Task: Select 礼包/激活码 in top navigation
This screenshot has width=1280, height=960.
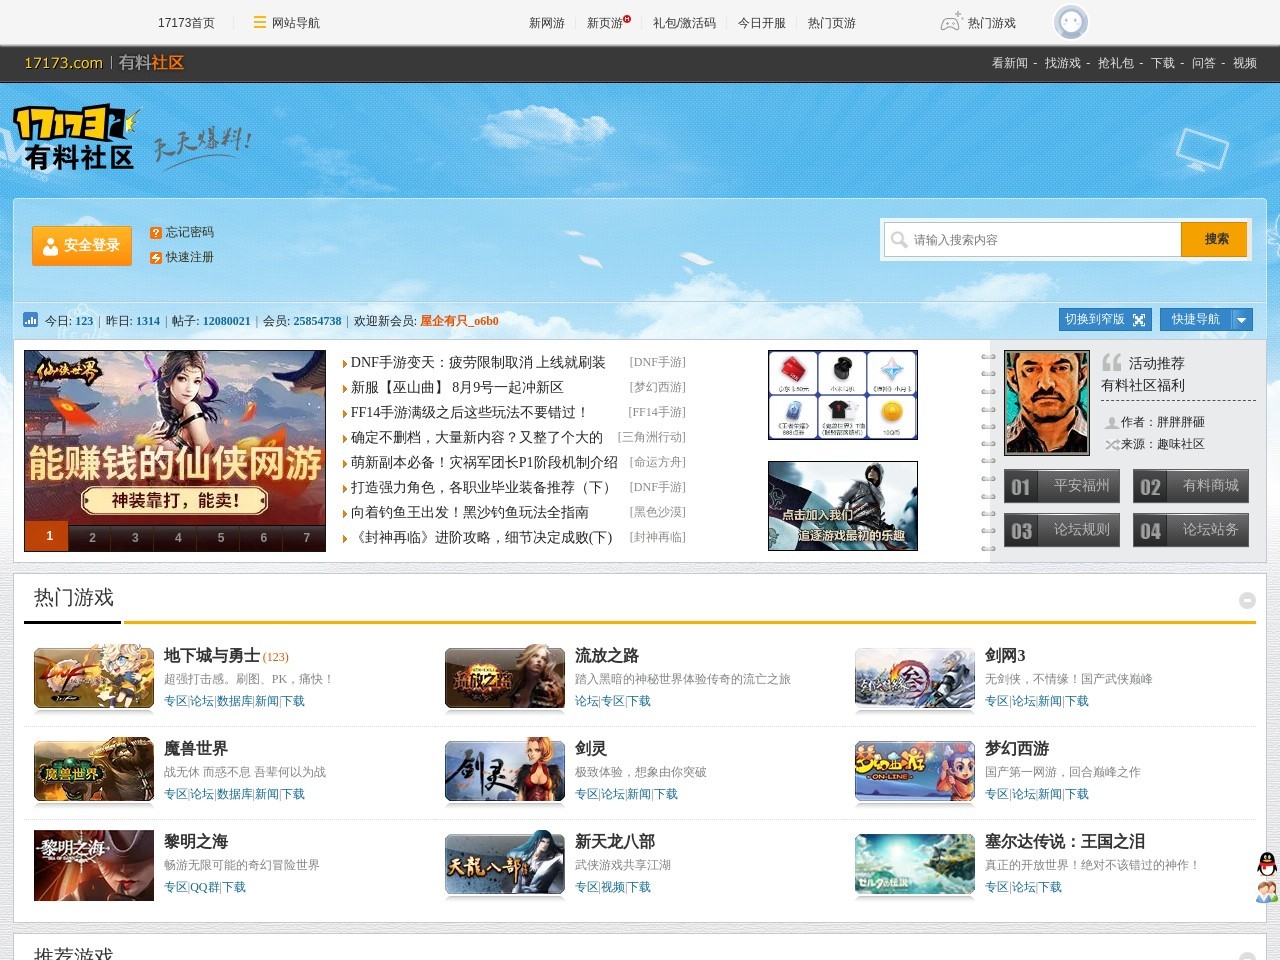Action: pos(684,23)
